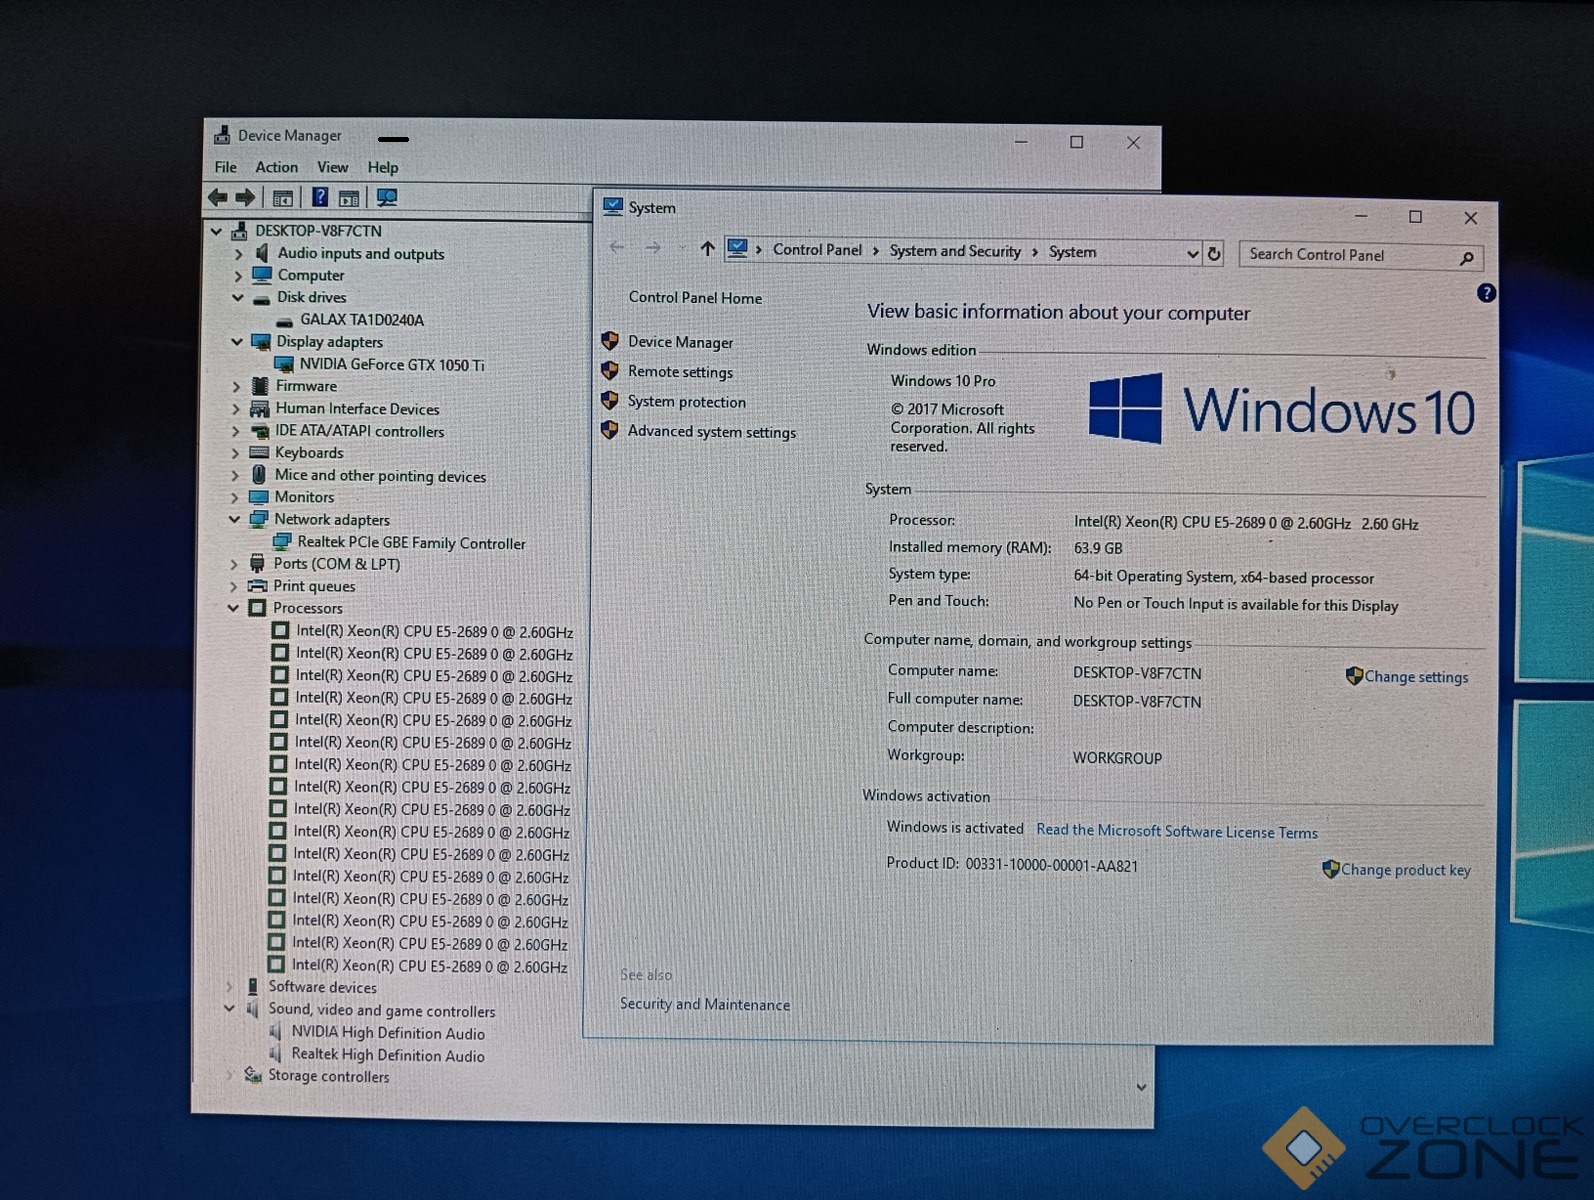Select the NVIDIA GeForce GTX 1050 Ti adapter icon
1594x1200 pixels.
click(284, 364)
